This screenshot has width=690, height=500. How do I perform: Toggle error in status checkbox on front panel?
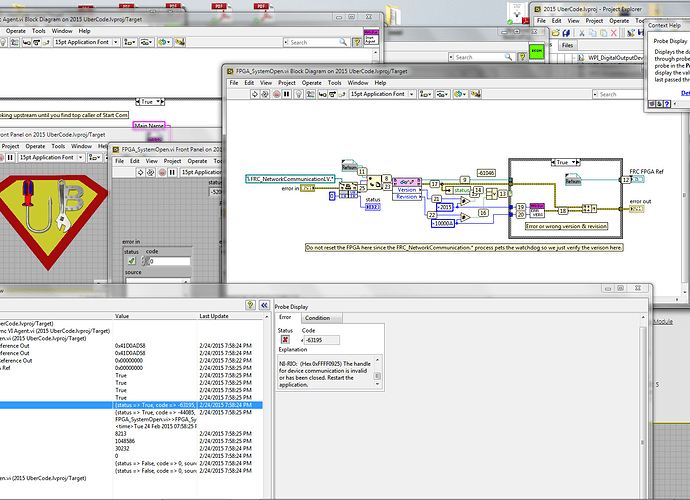click(131, 261)
